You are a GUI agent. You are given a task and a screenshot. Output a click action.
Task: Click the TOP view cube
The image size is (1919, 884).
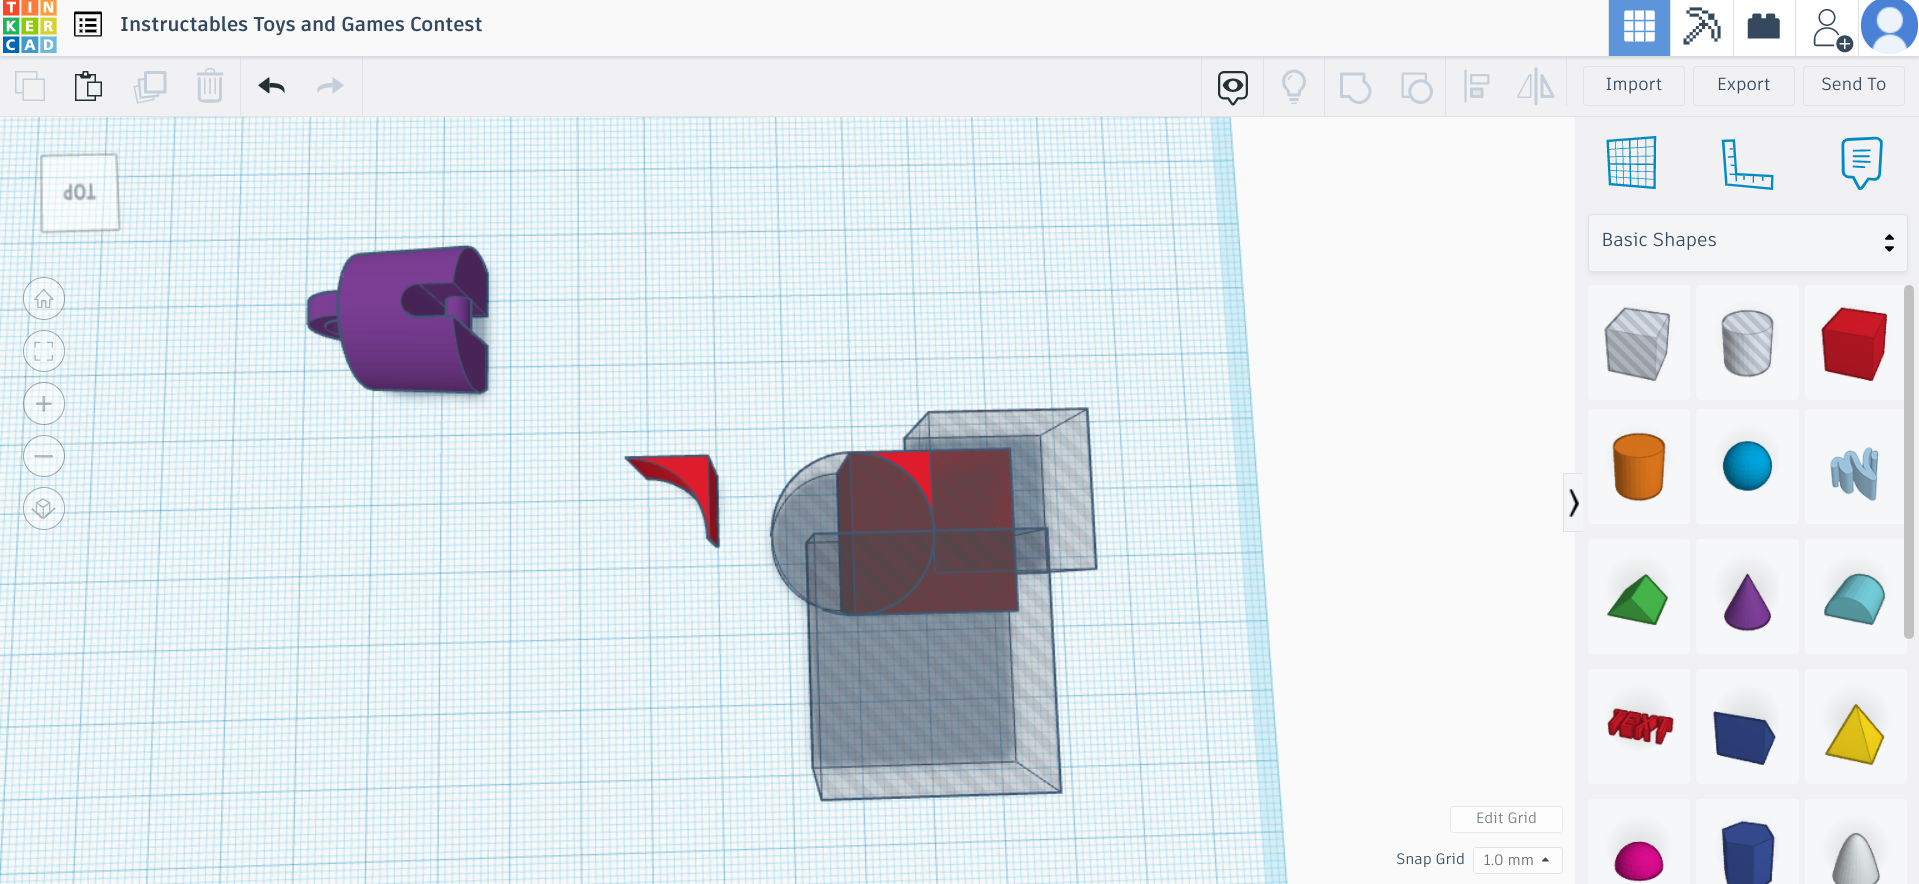point(80,192)
